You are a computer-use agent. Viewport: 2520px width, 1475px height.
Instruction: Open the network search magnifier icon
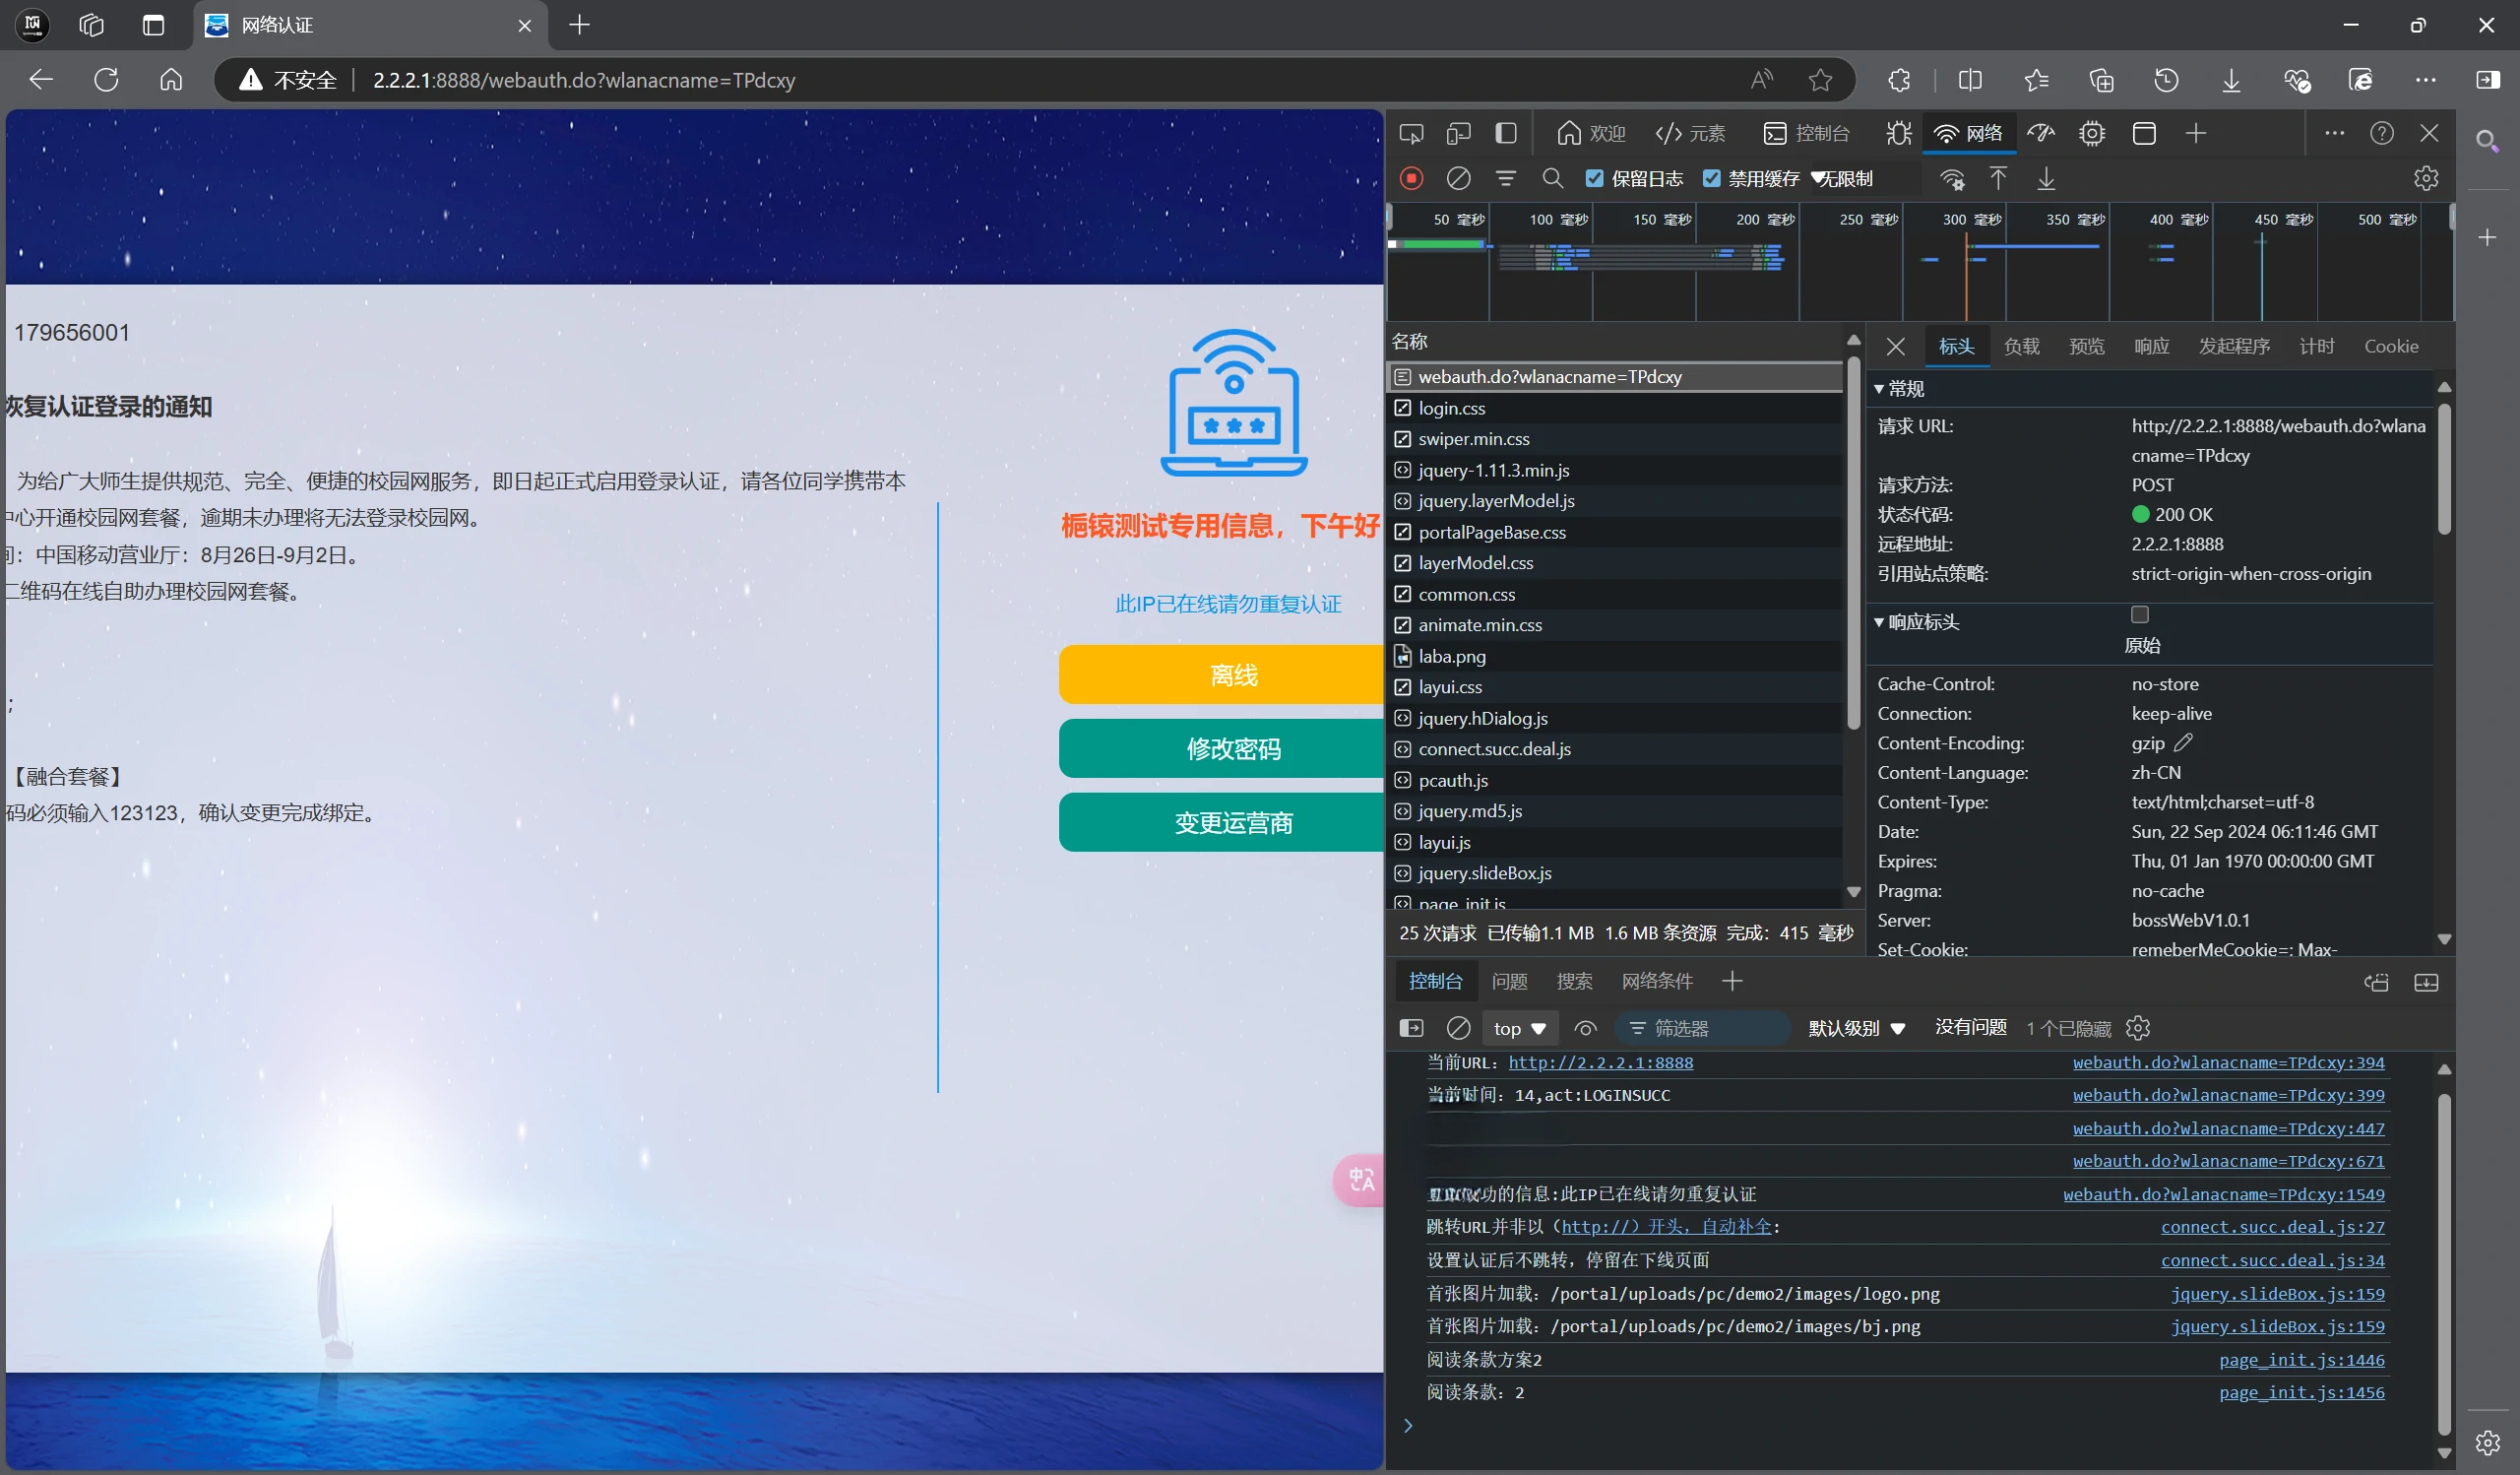[x=1552, y=178]
